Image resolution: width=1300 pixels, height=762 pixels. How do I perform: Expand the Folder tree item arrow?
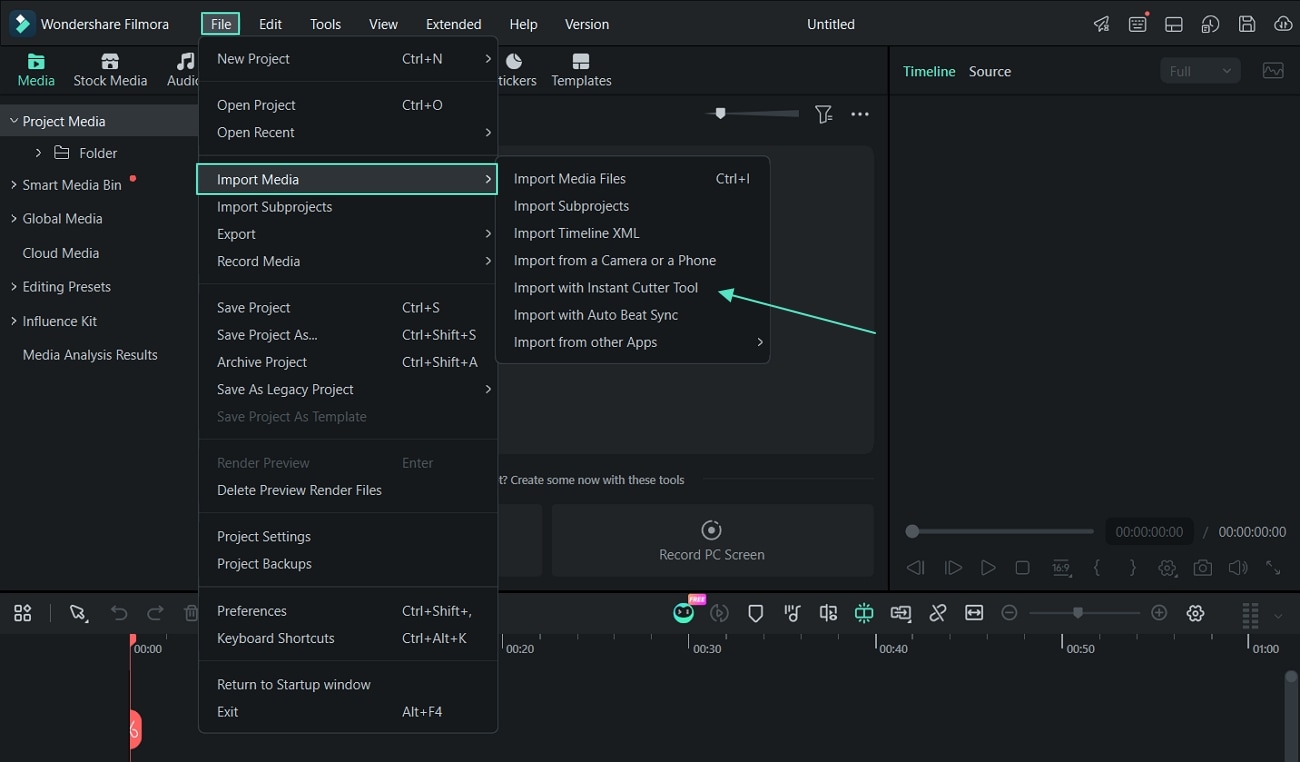point(38,153)
